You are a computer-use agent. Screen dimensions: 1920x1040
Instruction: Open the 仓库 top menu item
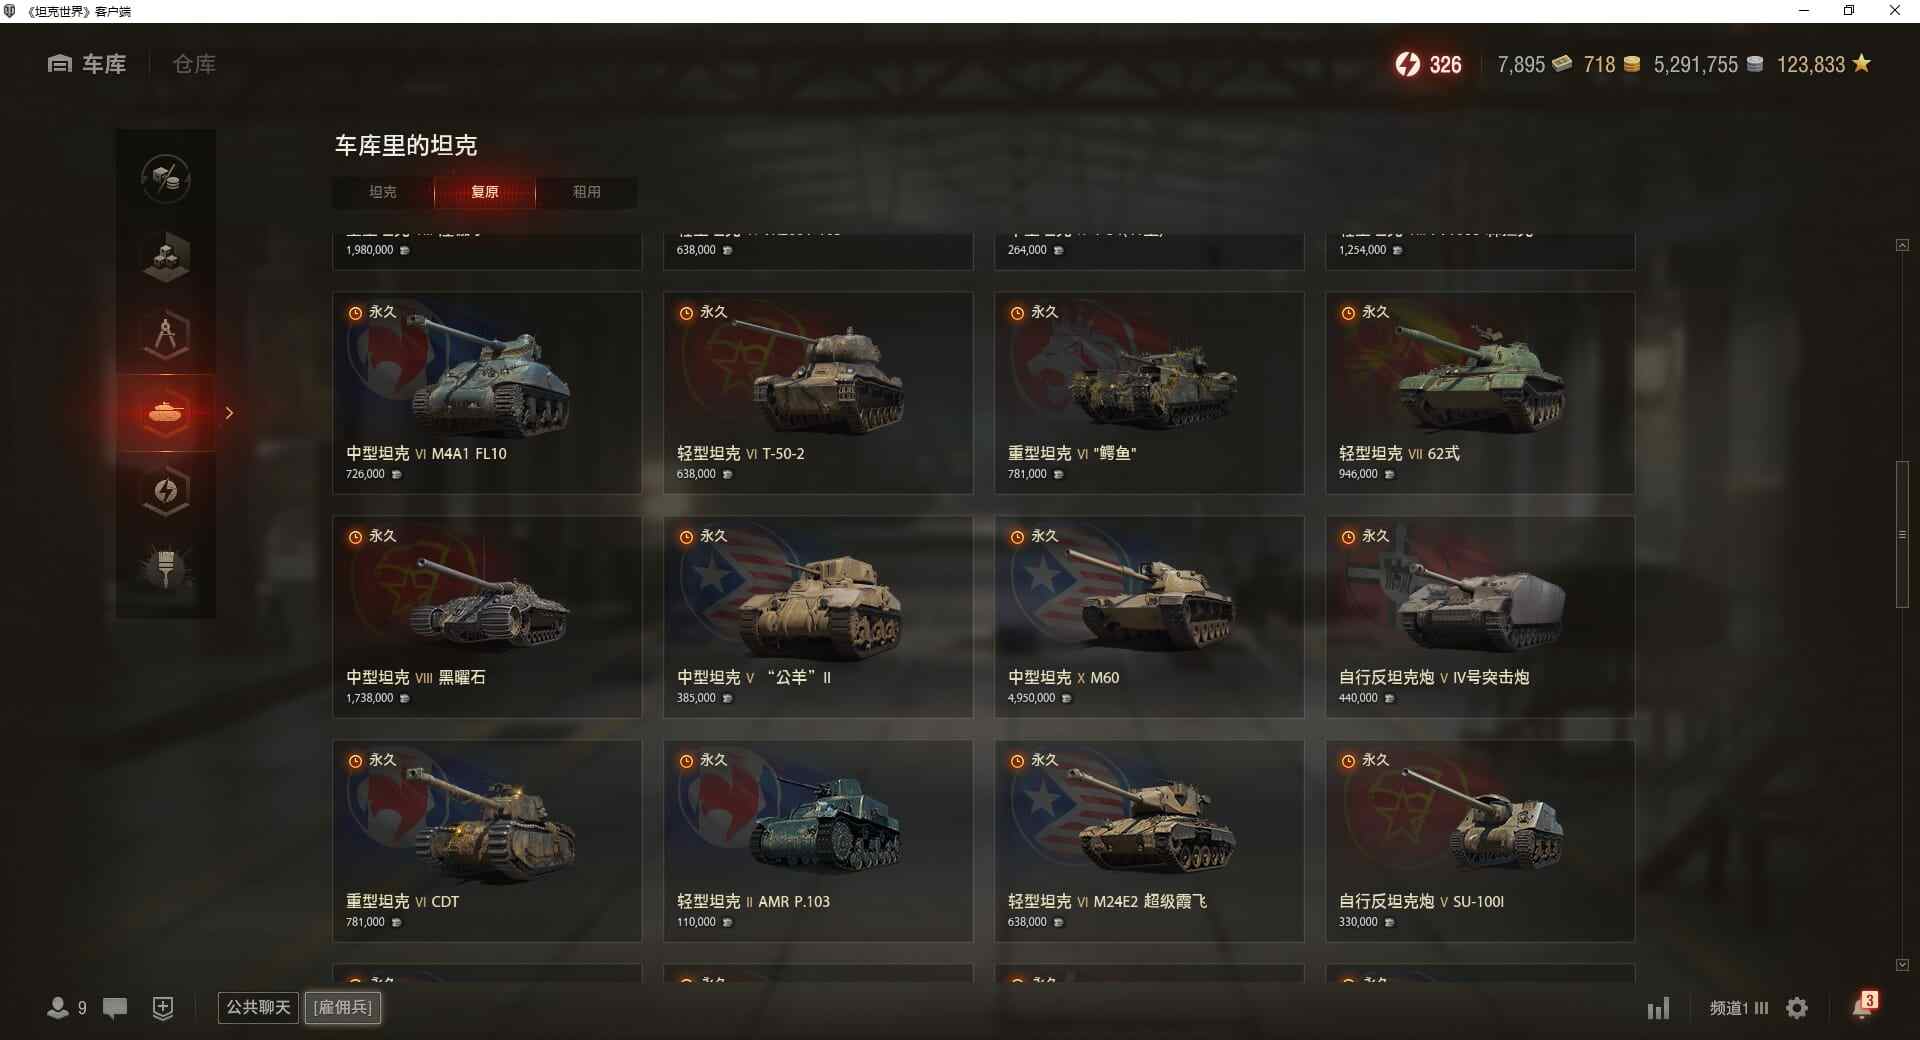(194, 64)
